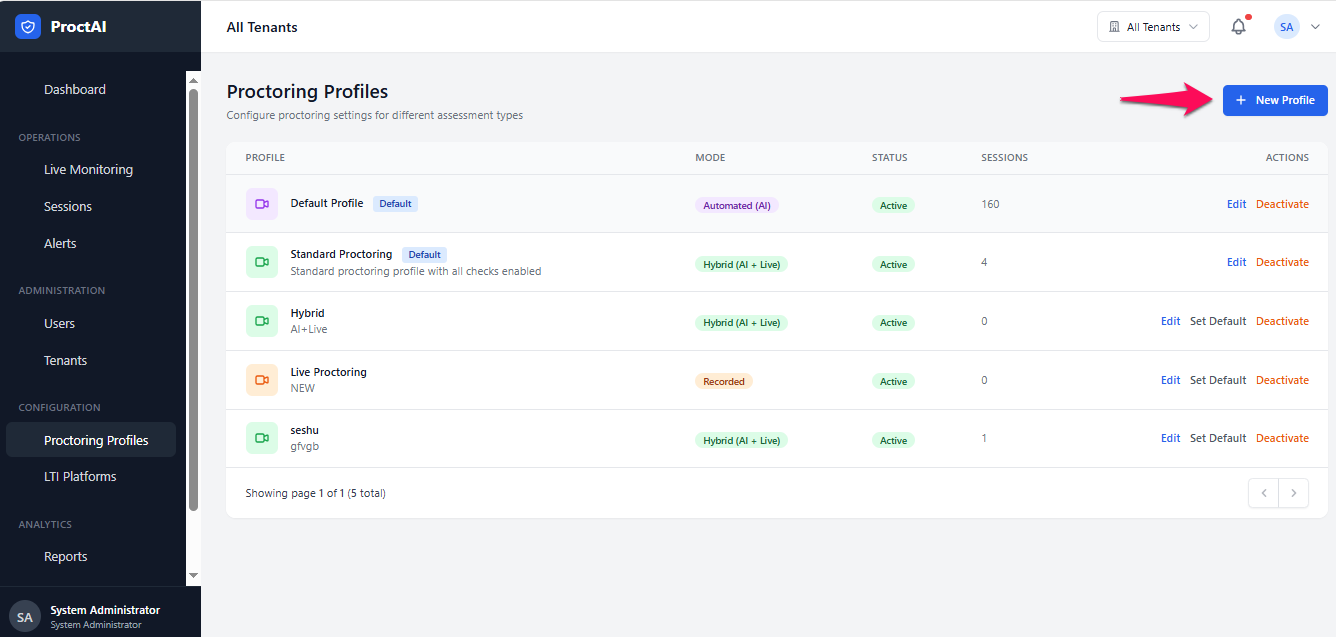Click the ProctAI brand name
This screenshot has height=637, width=1336.
click(x=78, y=27)
